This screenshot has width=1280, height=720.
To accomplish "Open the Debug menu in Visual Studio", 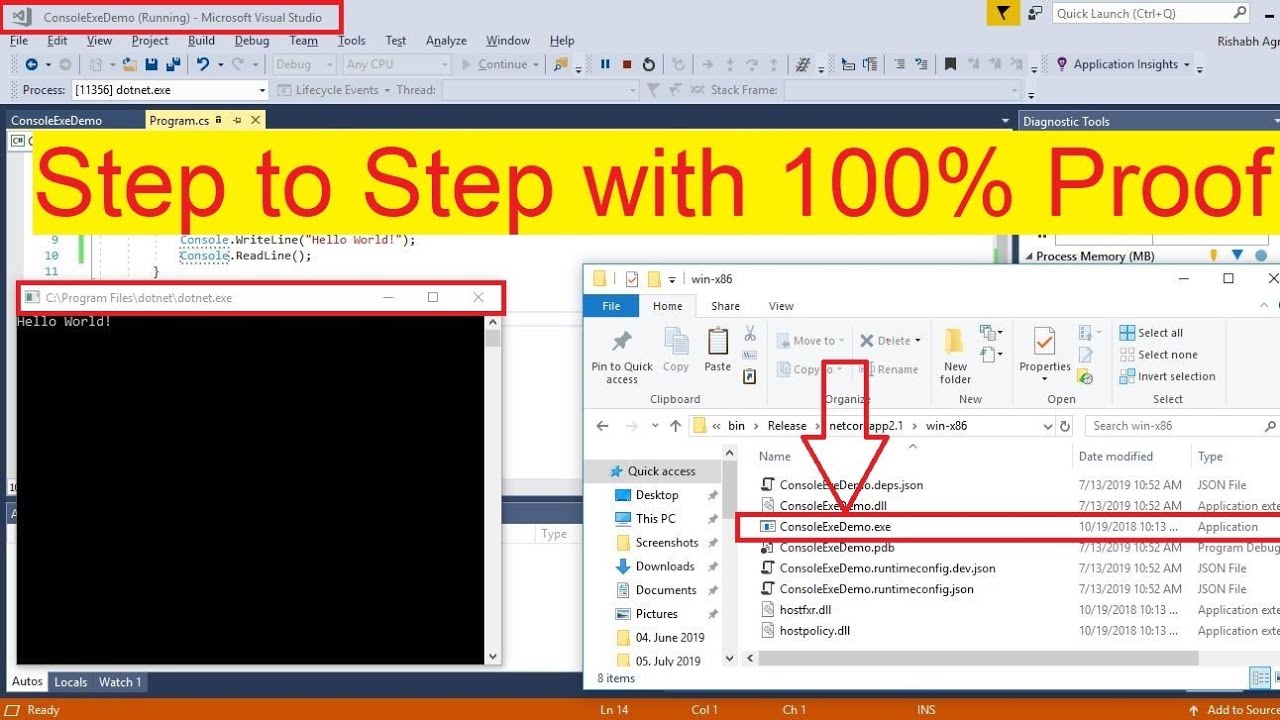I will point(252,41).
